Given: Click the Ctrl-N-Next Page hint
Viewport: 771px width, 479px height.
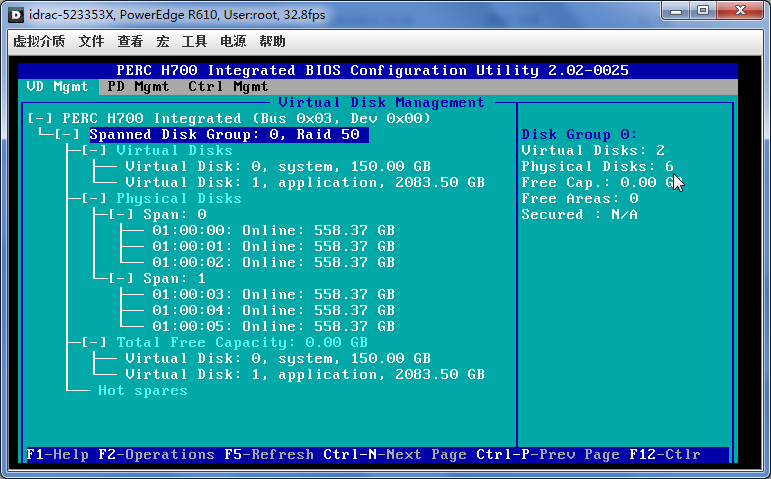Looking at the screenshot, I should pos(395,454).
